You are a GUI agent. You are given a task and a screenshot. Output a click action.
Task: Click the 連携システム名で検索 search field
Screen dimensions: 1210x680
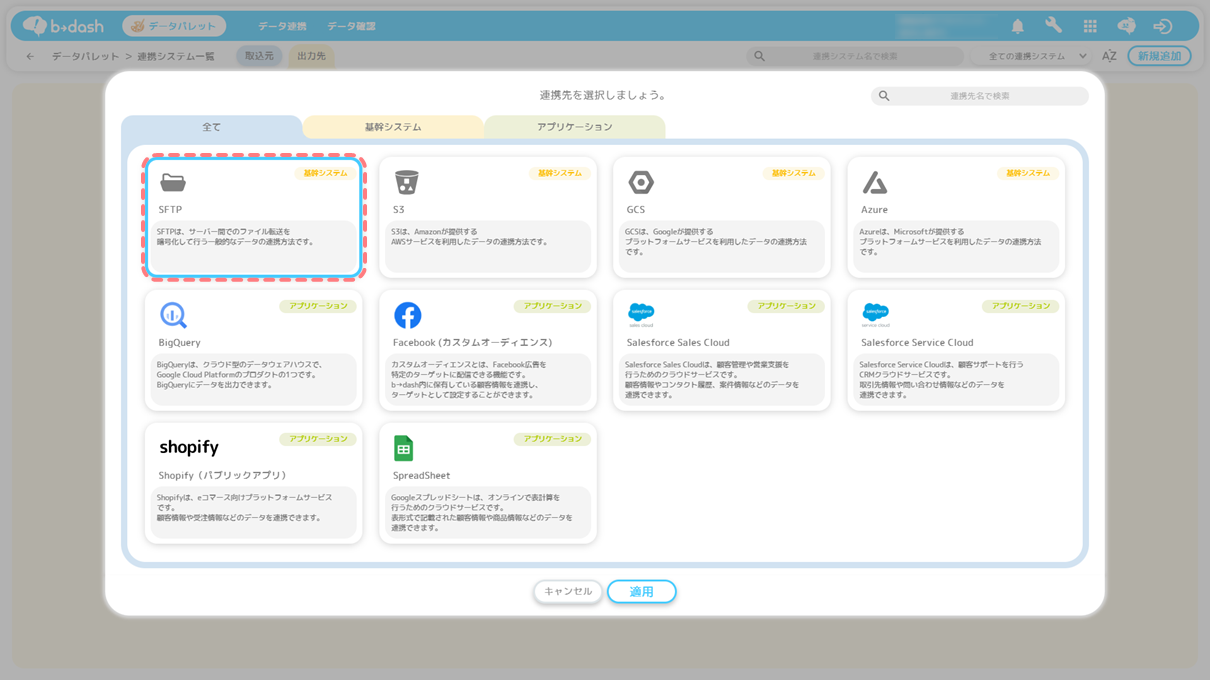tap(855, 56)
